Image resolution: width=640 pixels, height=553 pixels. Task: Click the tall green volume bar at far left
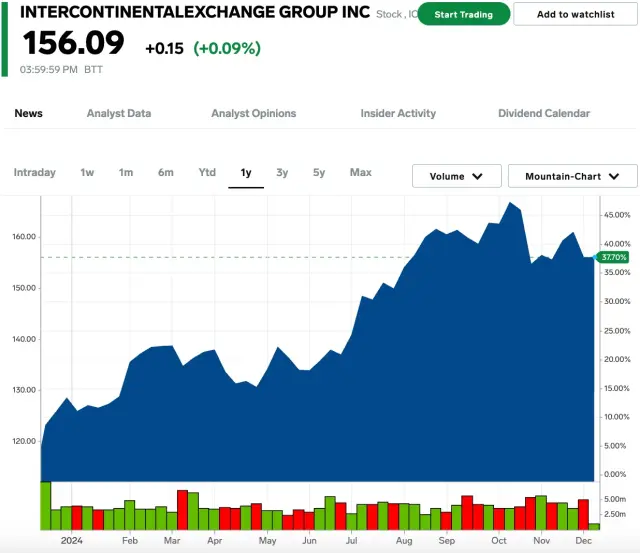45,505
